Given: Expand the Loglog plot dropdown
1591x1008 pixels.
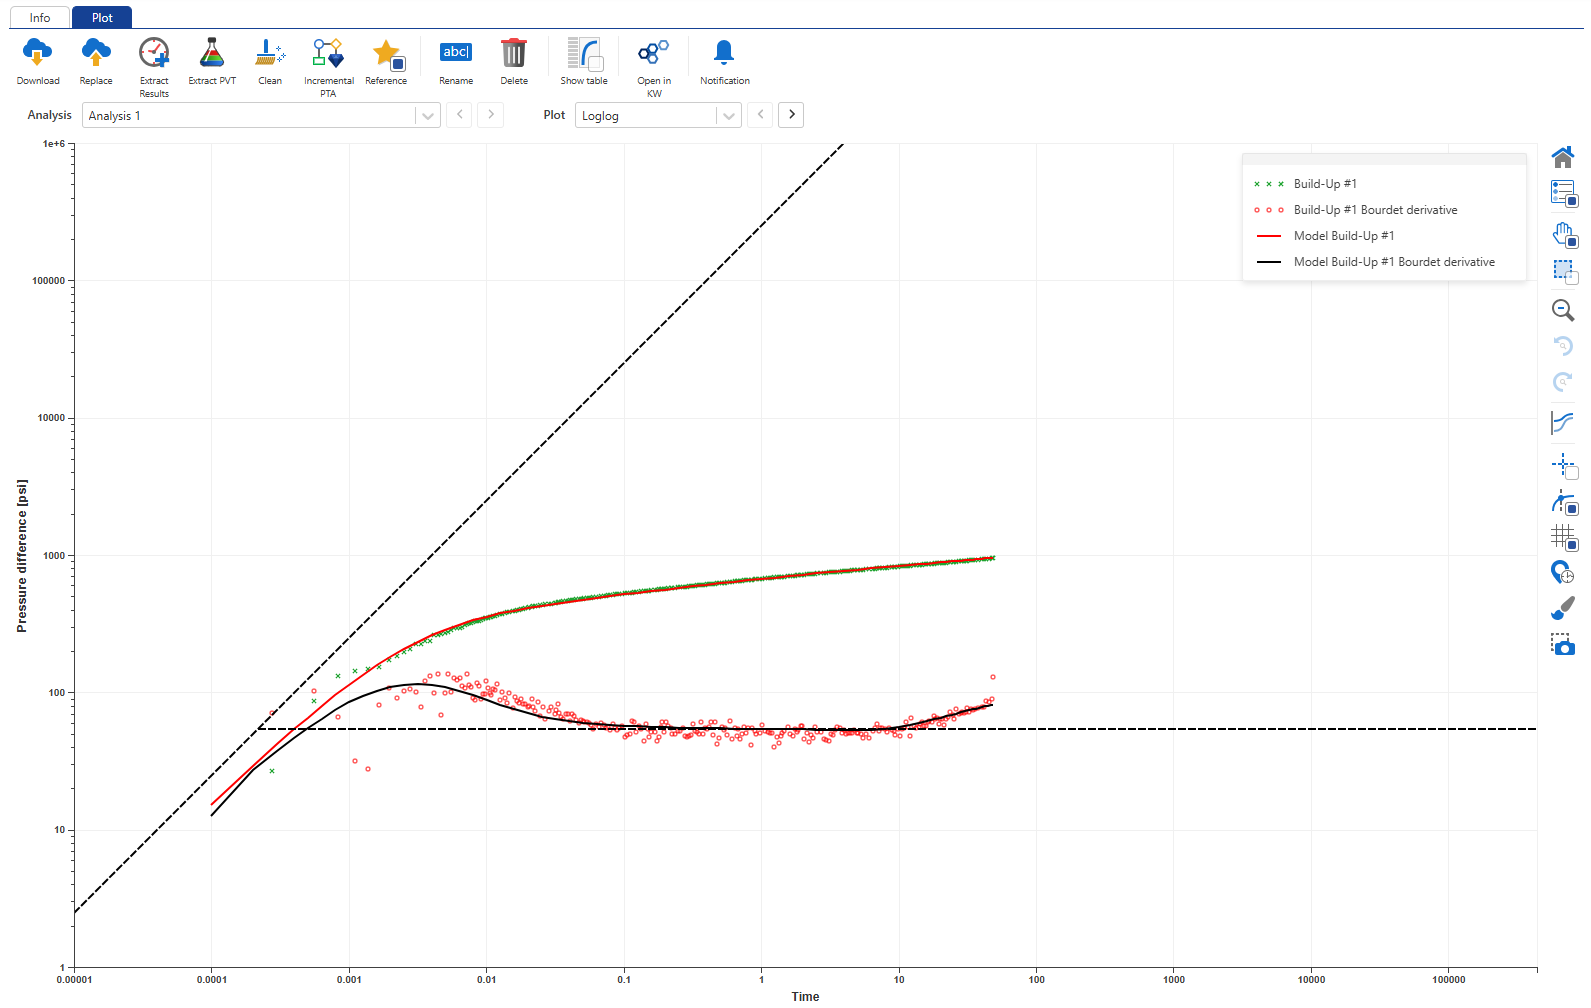Looking at the screenshot, I should click(729, 116).
